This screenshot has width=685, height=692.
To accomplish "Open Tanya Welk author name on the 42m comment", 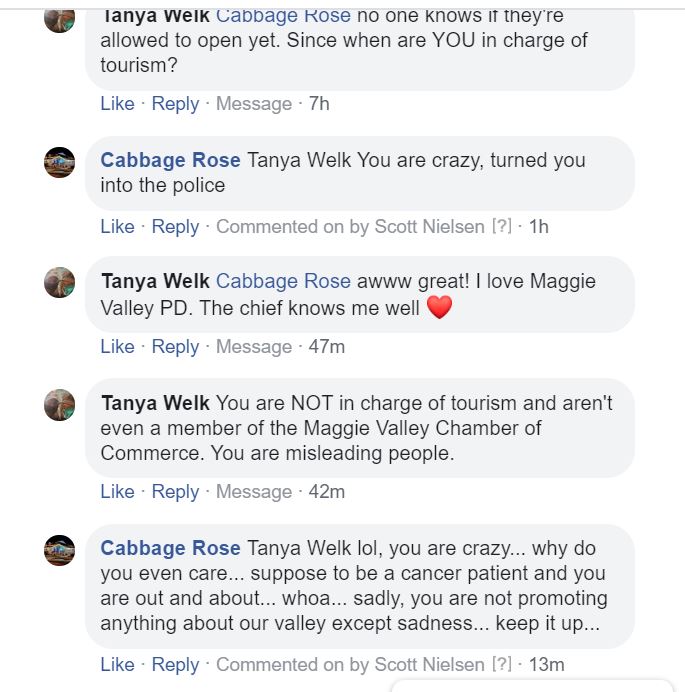I will point(155,403).
